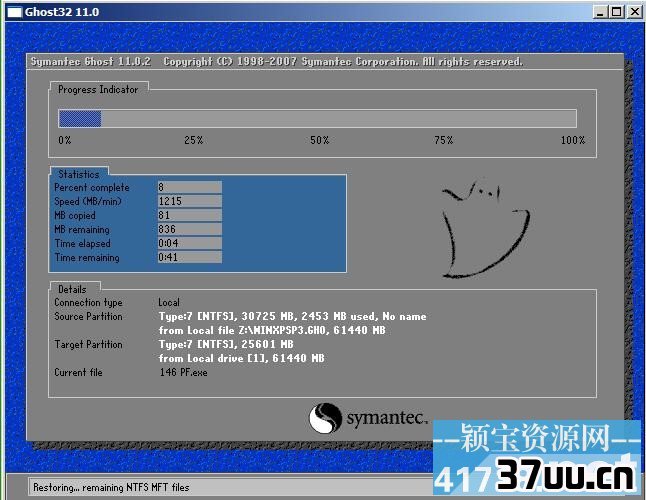
Task: Click the 'MB copied' label
Action: 75,215
